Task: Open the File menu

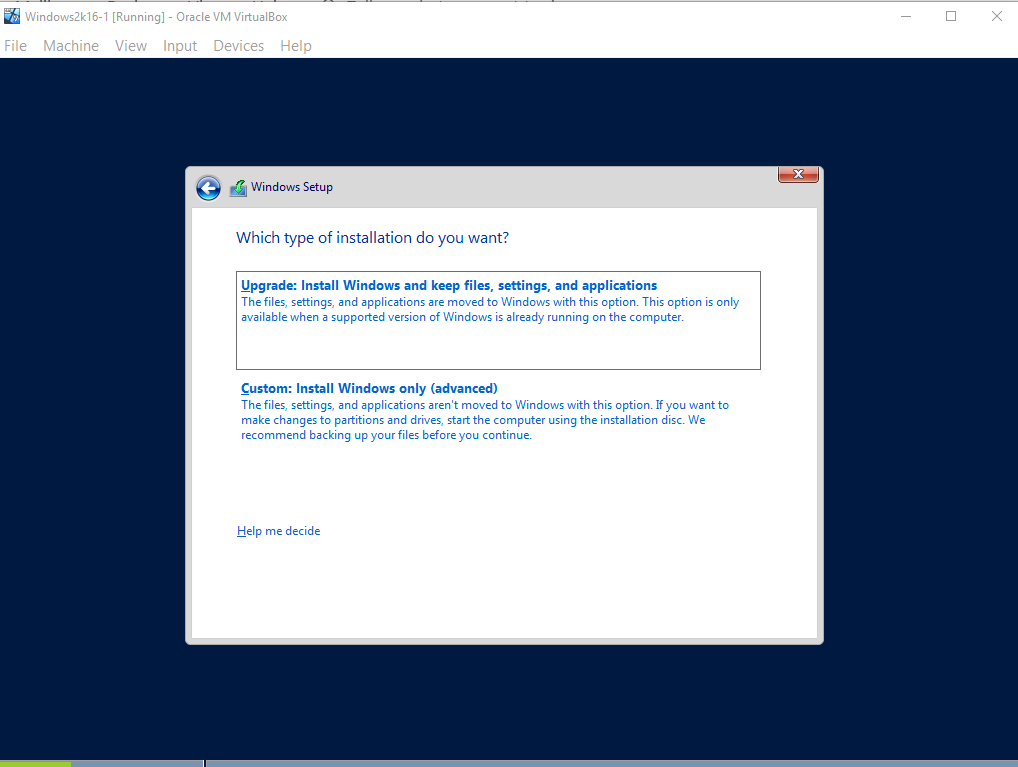Action: pos(16,45)
